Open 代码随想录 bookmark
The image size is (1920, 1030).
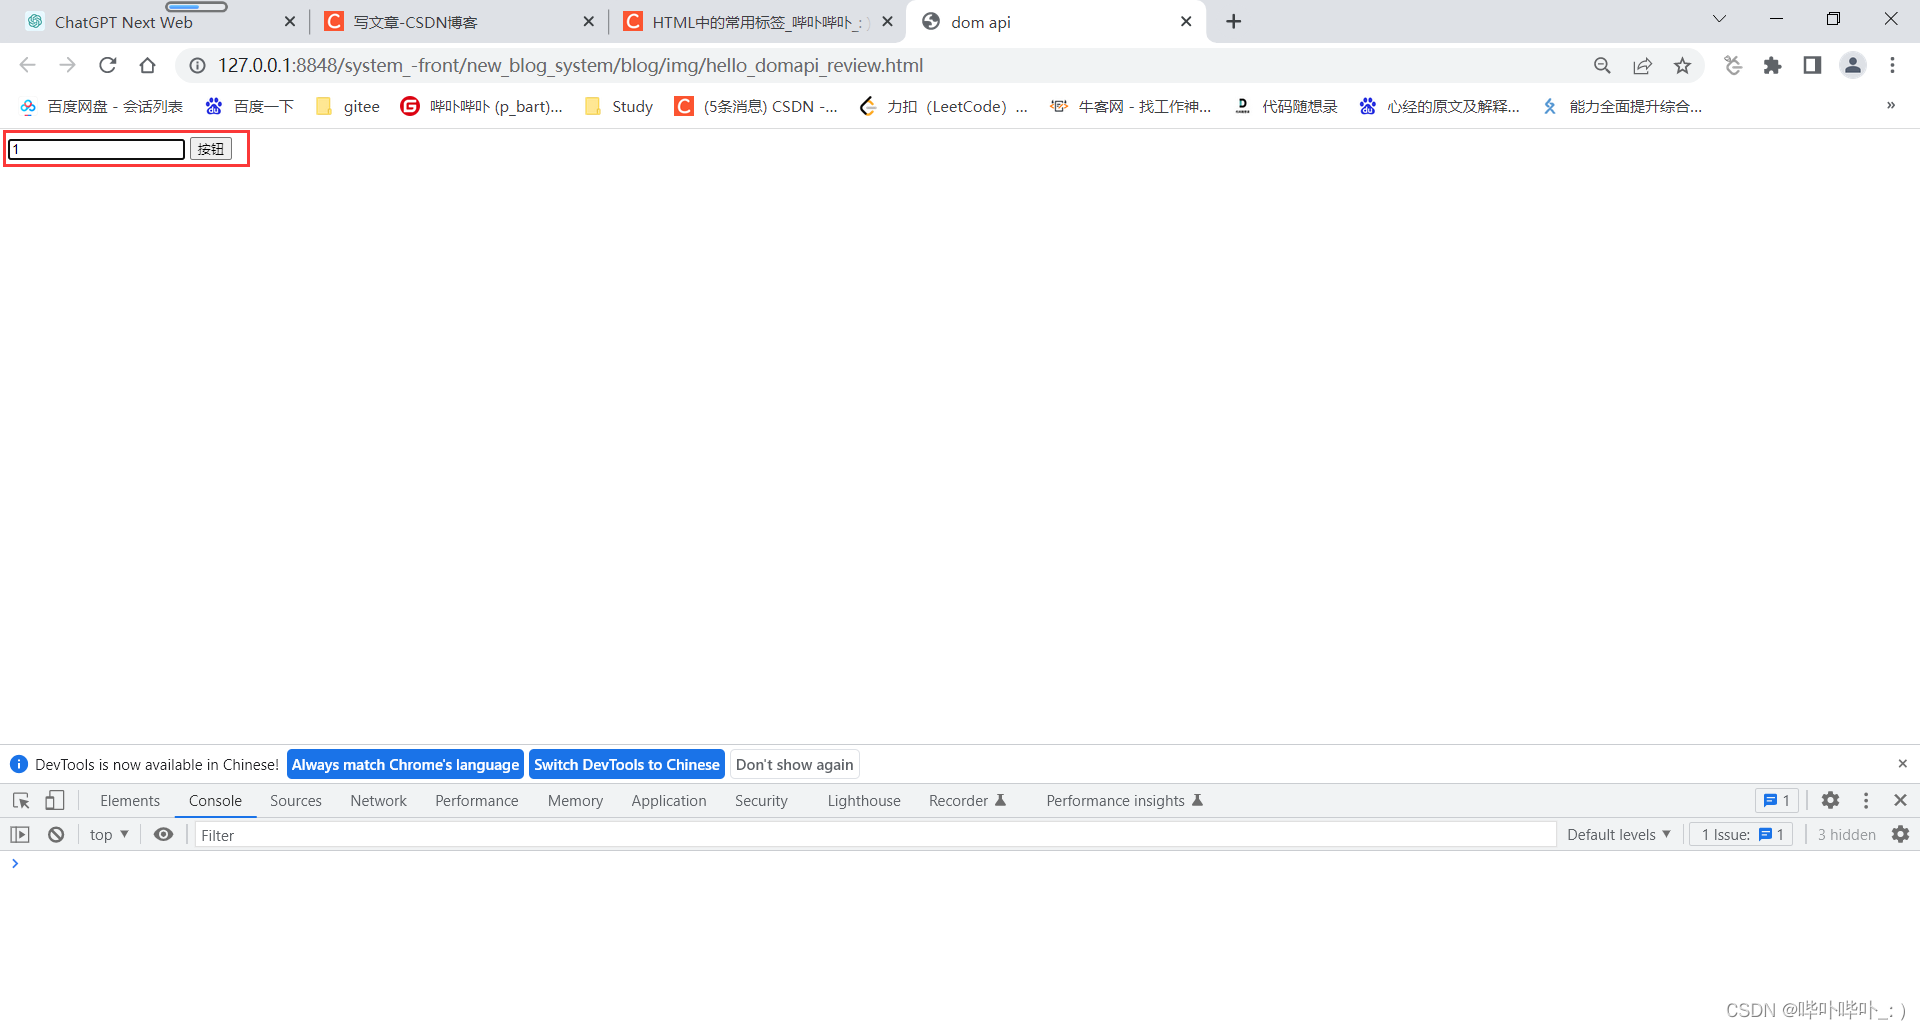point(1286,106)
